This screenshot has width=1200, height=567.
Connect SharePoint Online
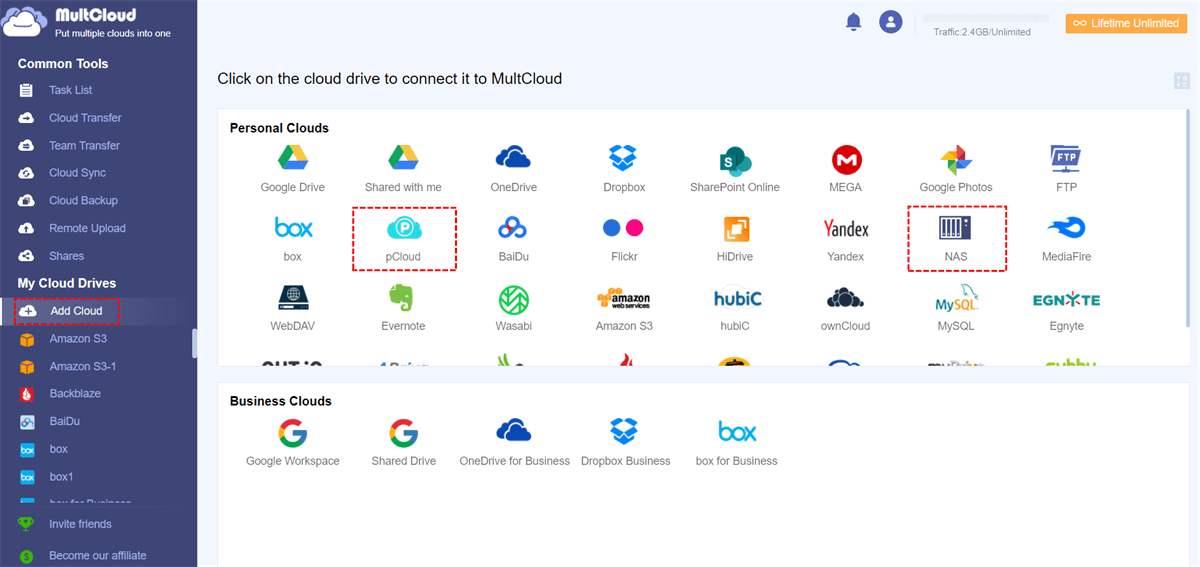tap(735, 168)
